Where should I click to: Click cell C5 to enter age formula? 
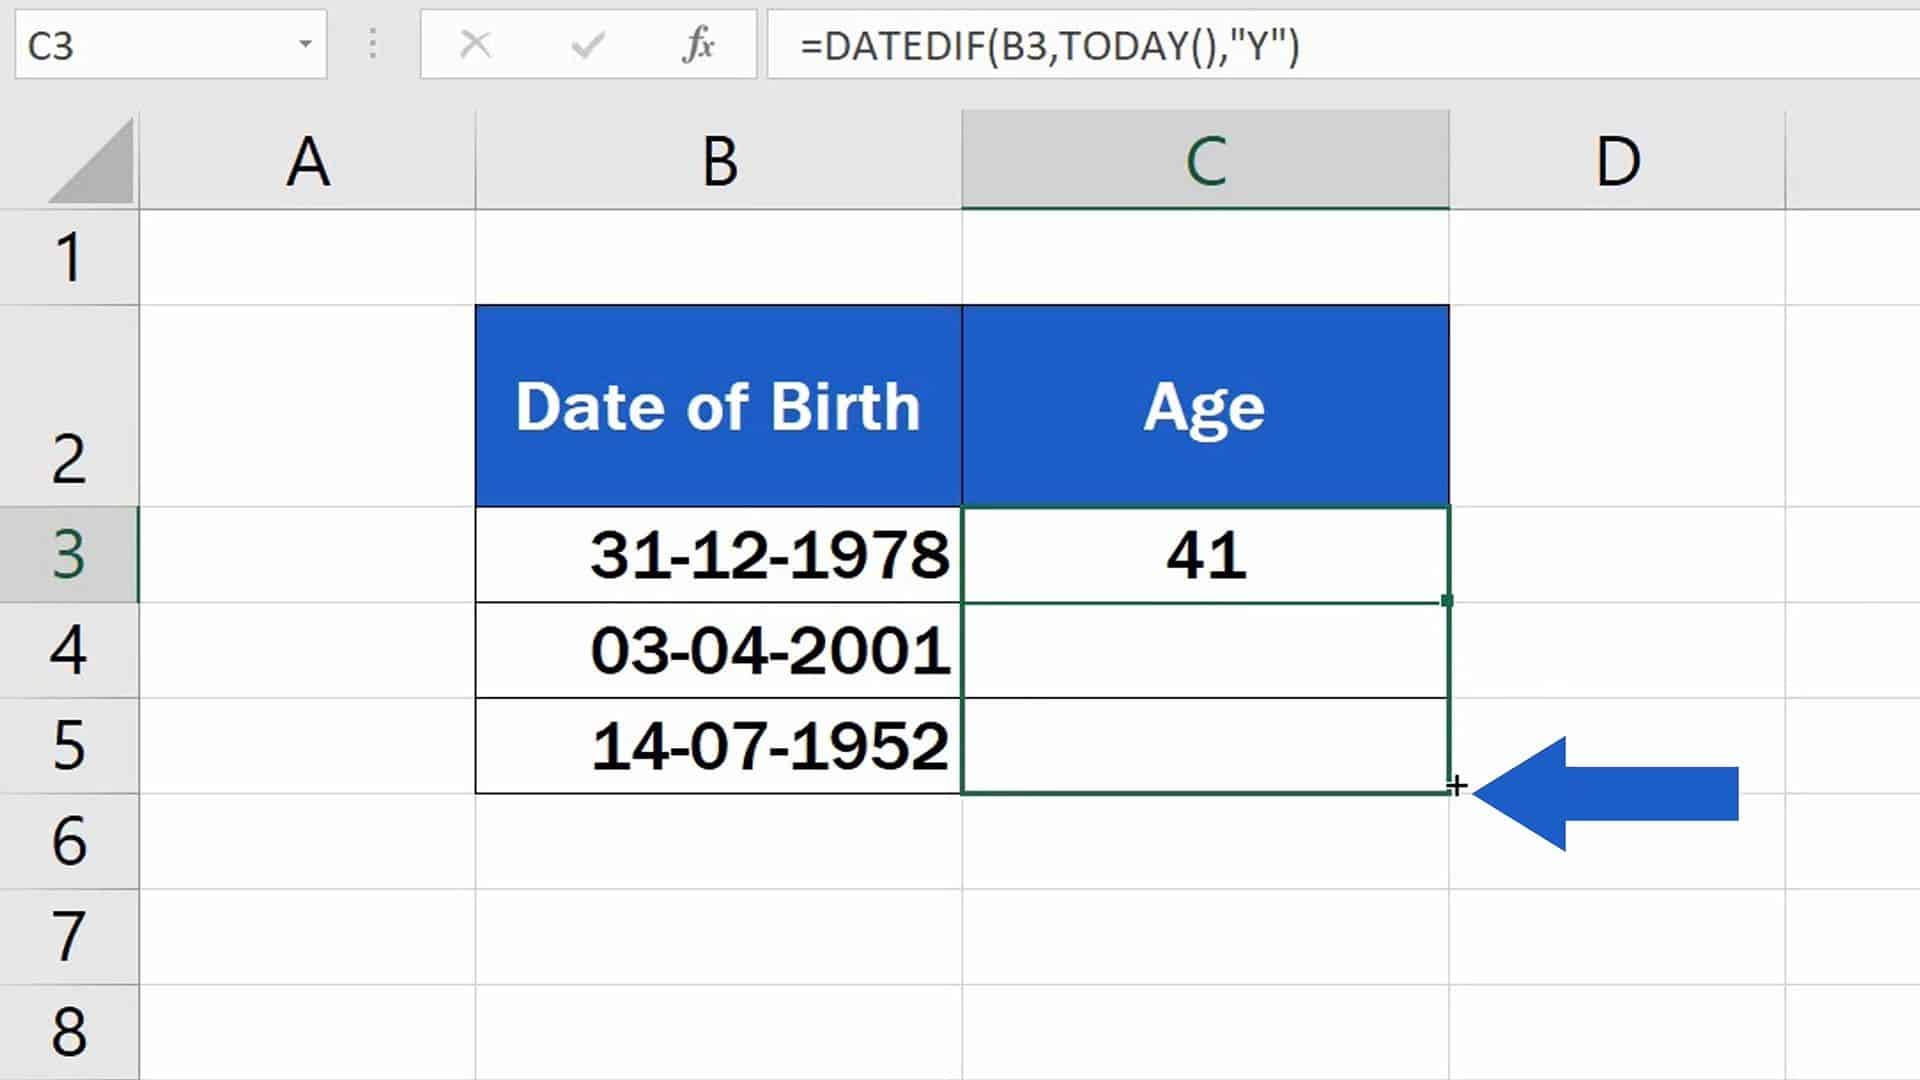pos(1204,744)
